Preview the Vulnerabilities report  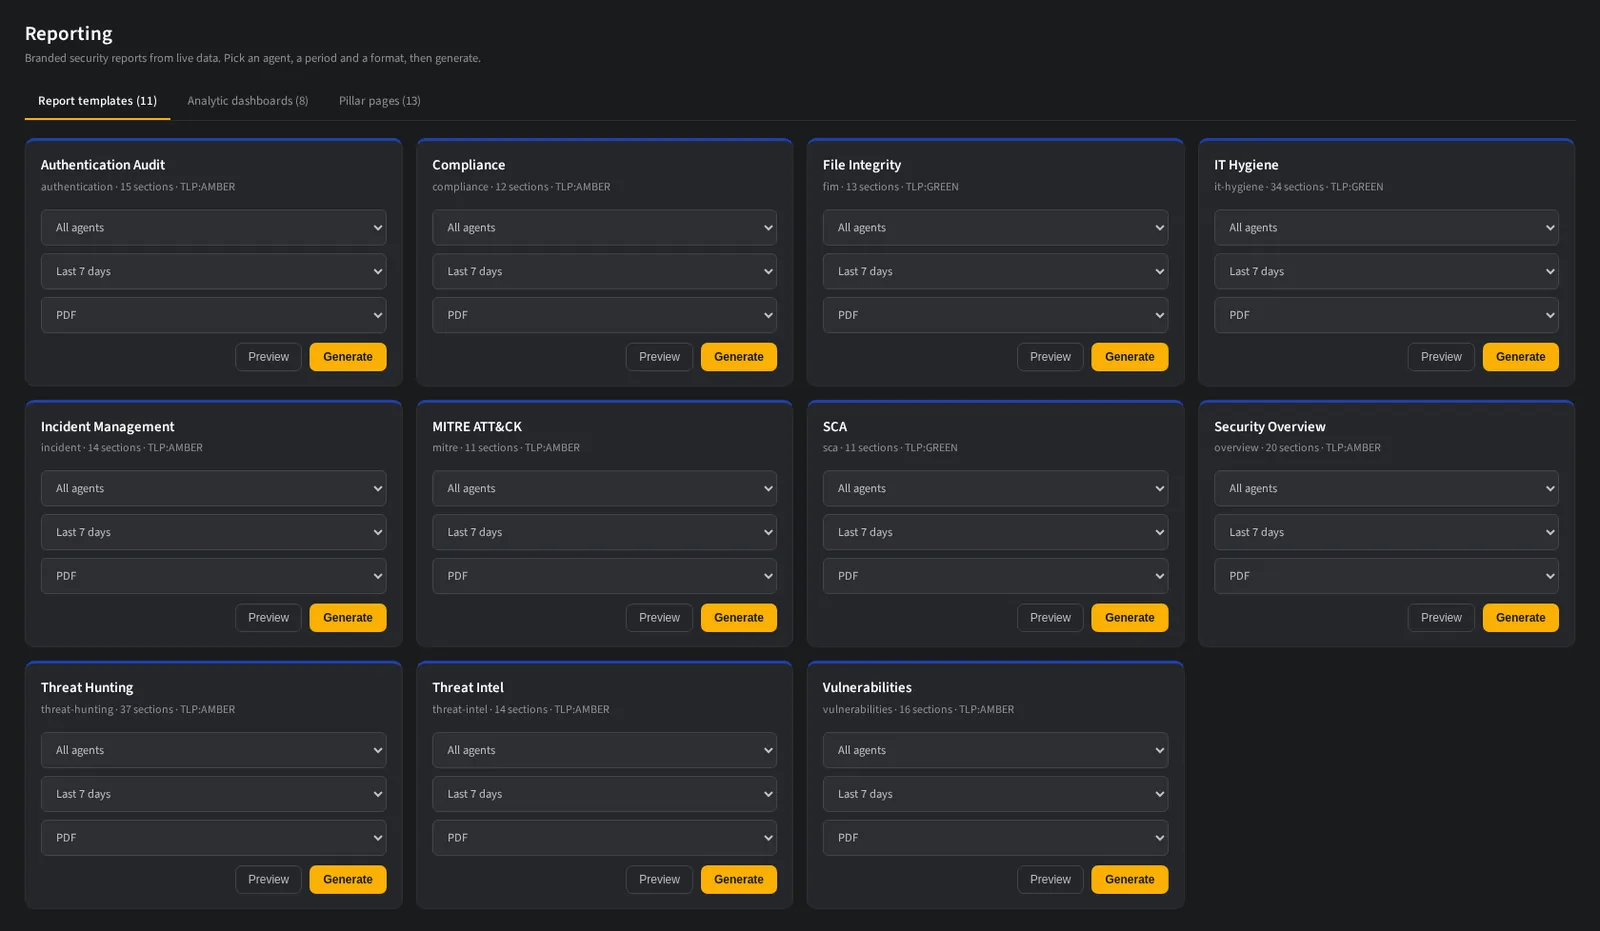[1050, 880]
